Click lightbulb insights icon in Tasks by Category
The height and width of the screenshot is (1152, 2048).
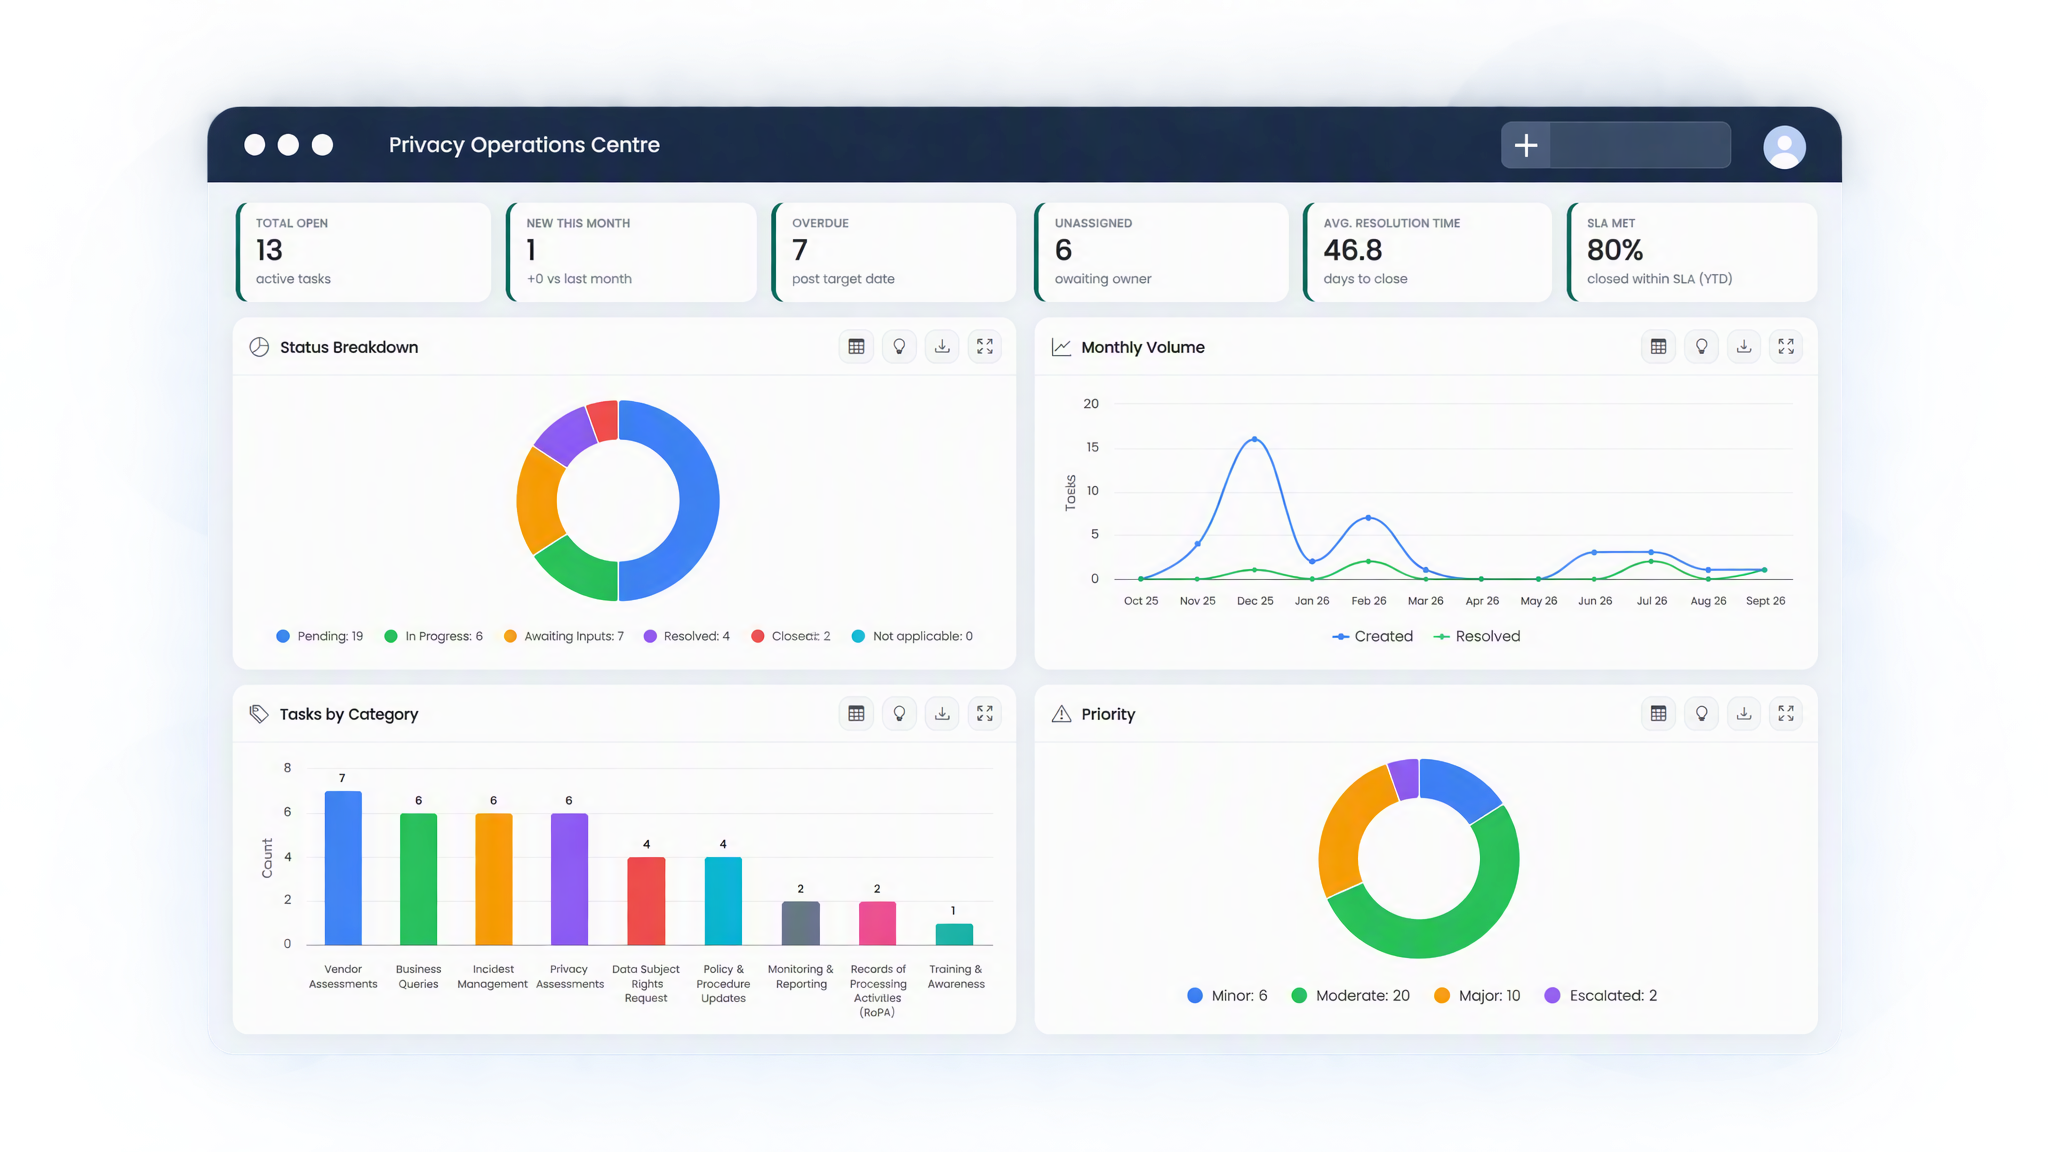tap(899, 713)
